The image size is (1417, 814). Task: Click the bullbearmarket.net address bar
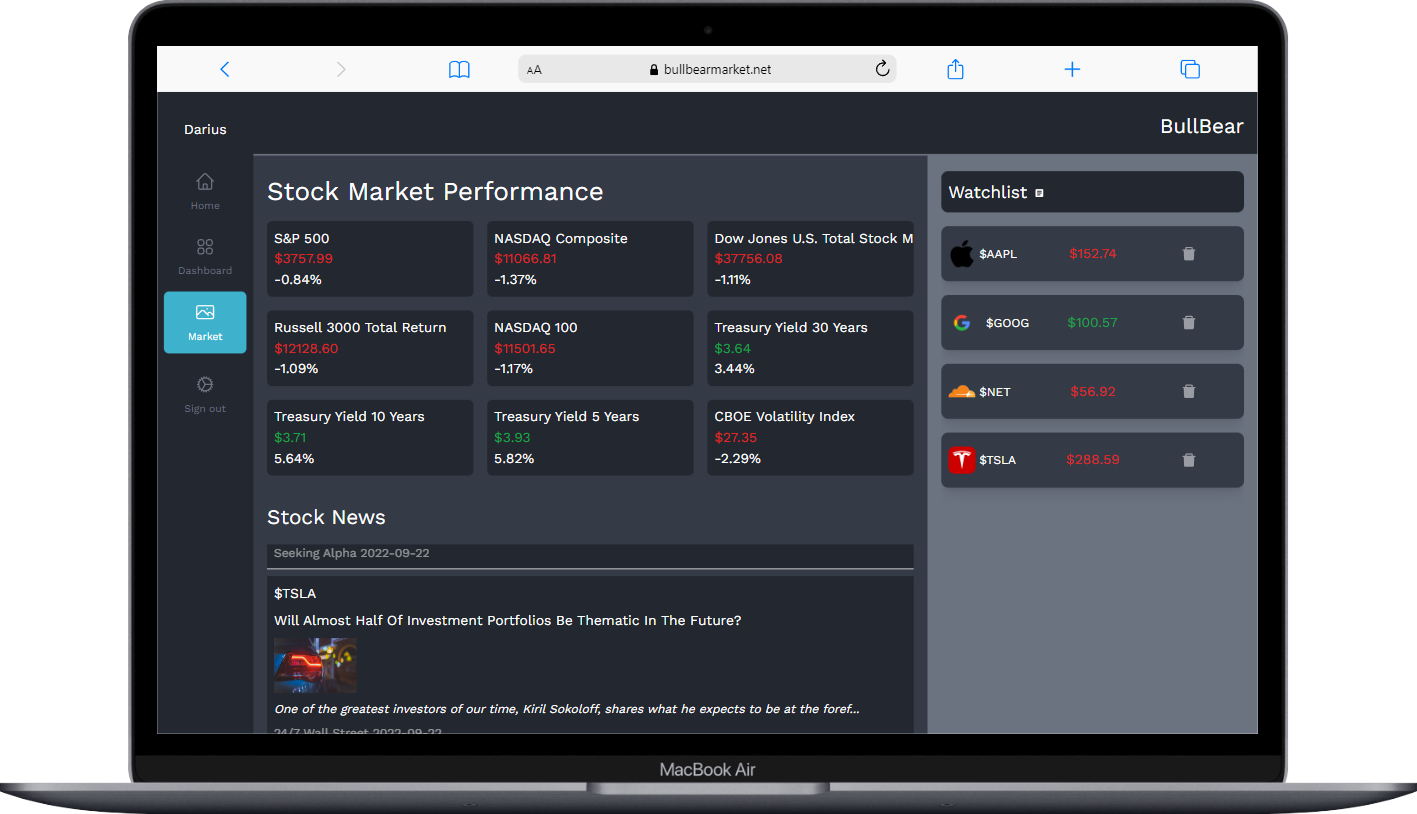(707, 69)
